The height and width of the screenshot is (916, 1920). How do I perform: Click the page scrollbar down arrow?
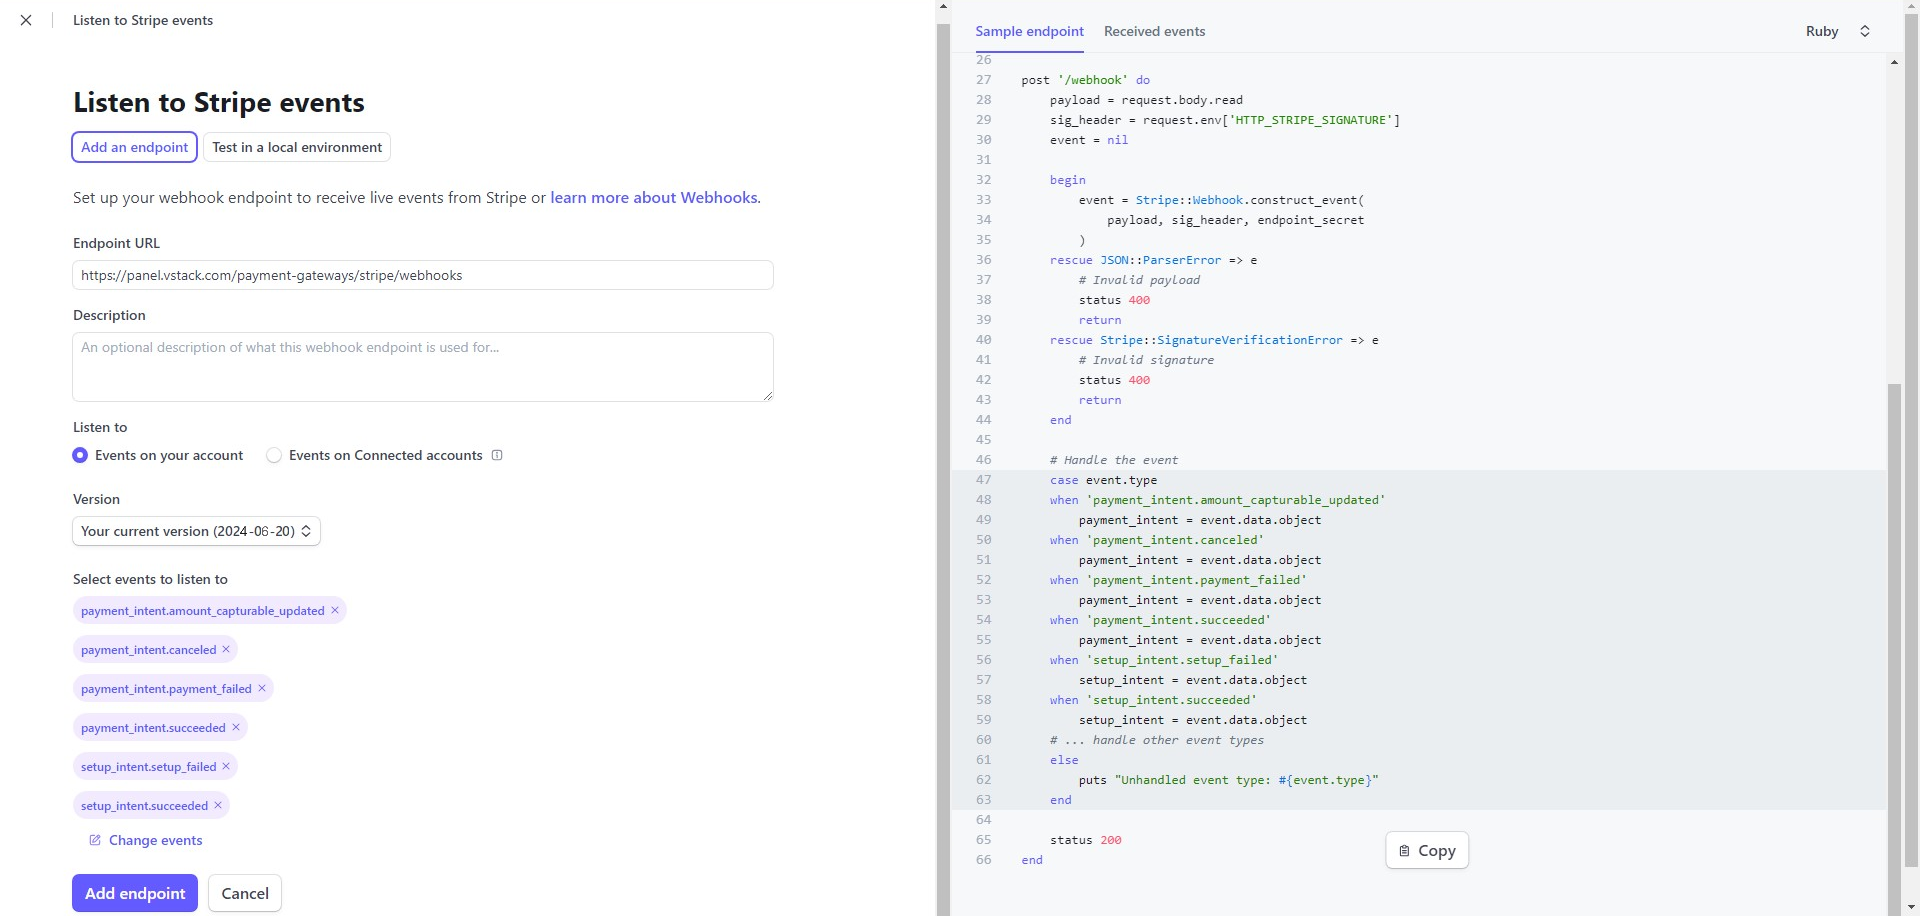pos(1911,907)
